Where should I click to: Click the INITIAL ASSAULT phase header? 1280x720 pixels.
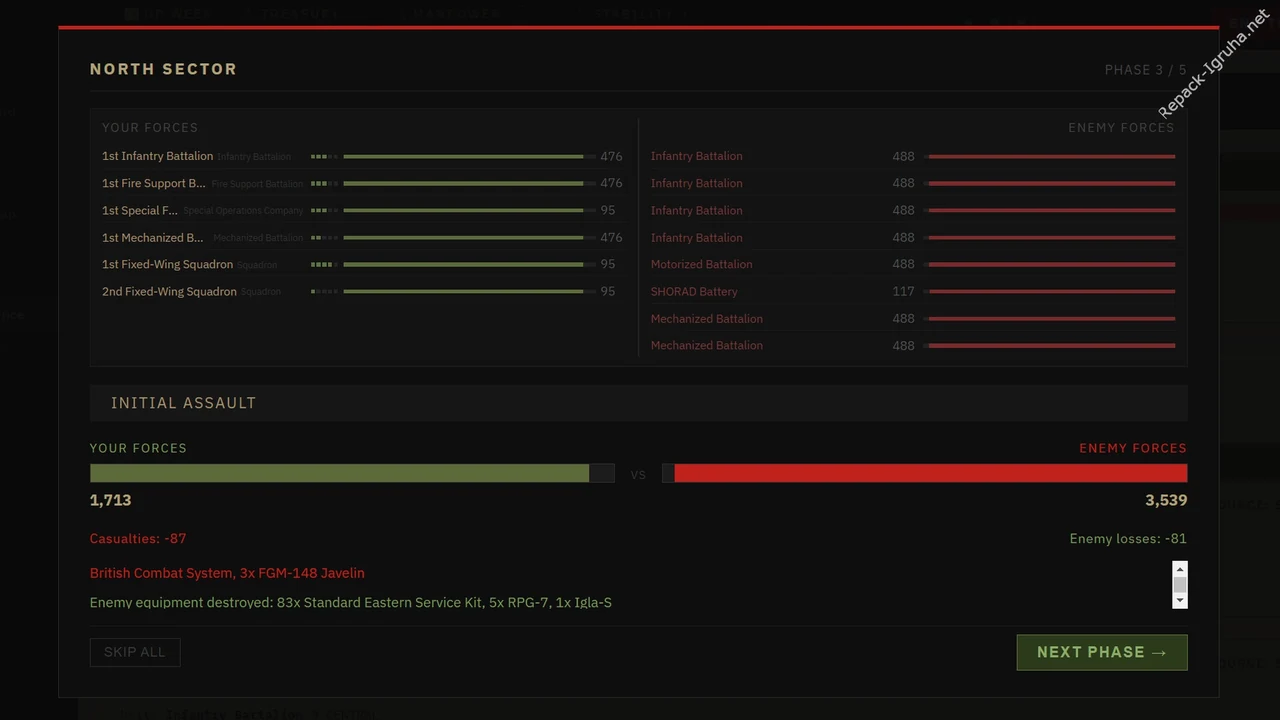[x=639, y=403]
